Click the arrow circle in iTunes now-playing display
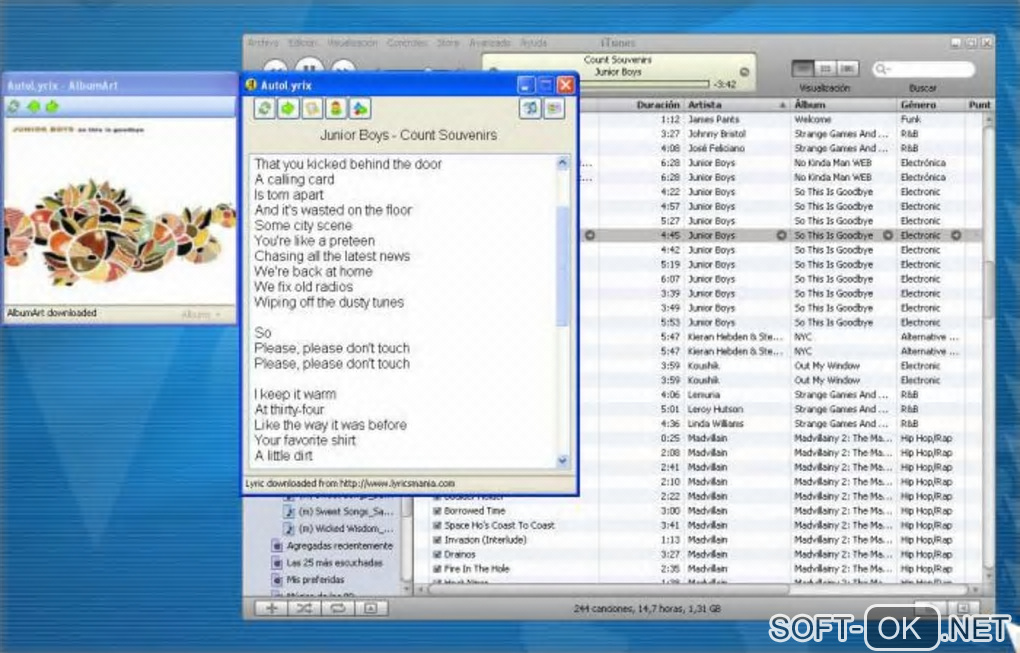Viewport: 1020px width, 653px height. (744, 72)
